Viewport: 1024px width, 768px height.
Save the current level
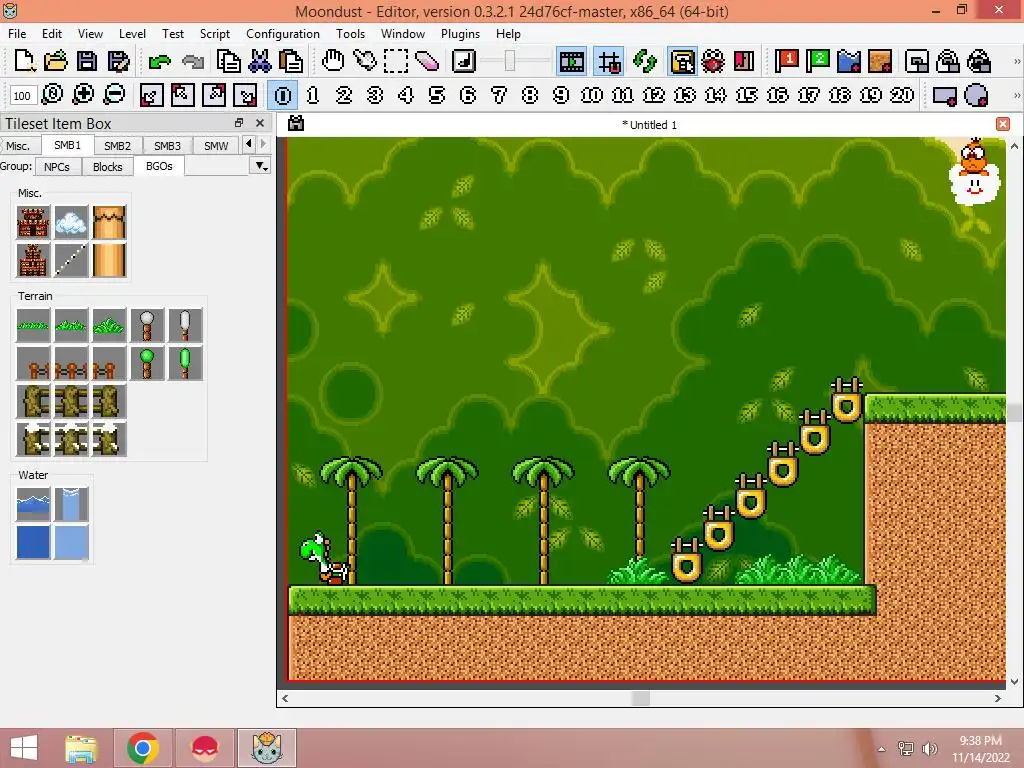point(87,61)
